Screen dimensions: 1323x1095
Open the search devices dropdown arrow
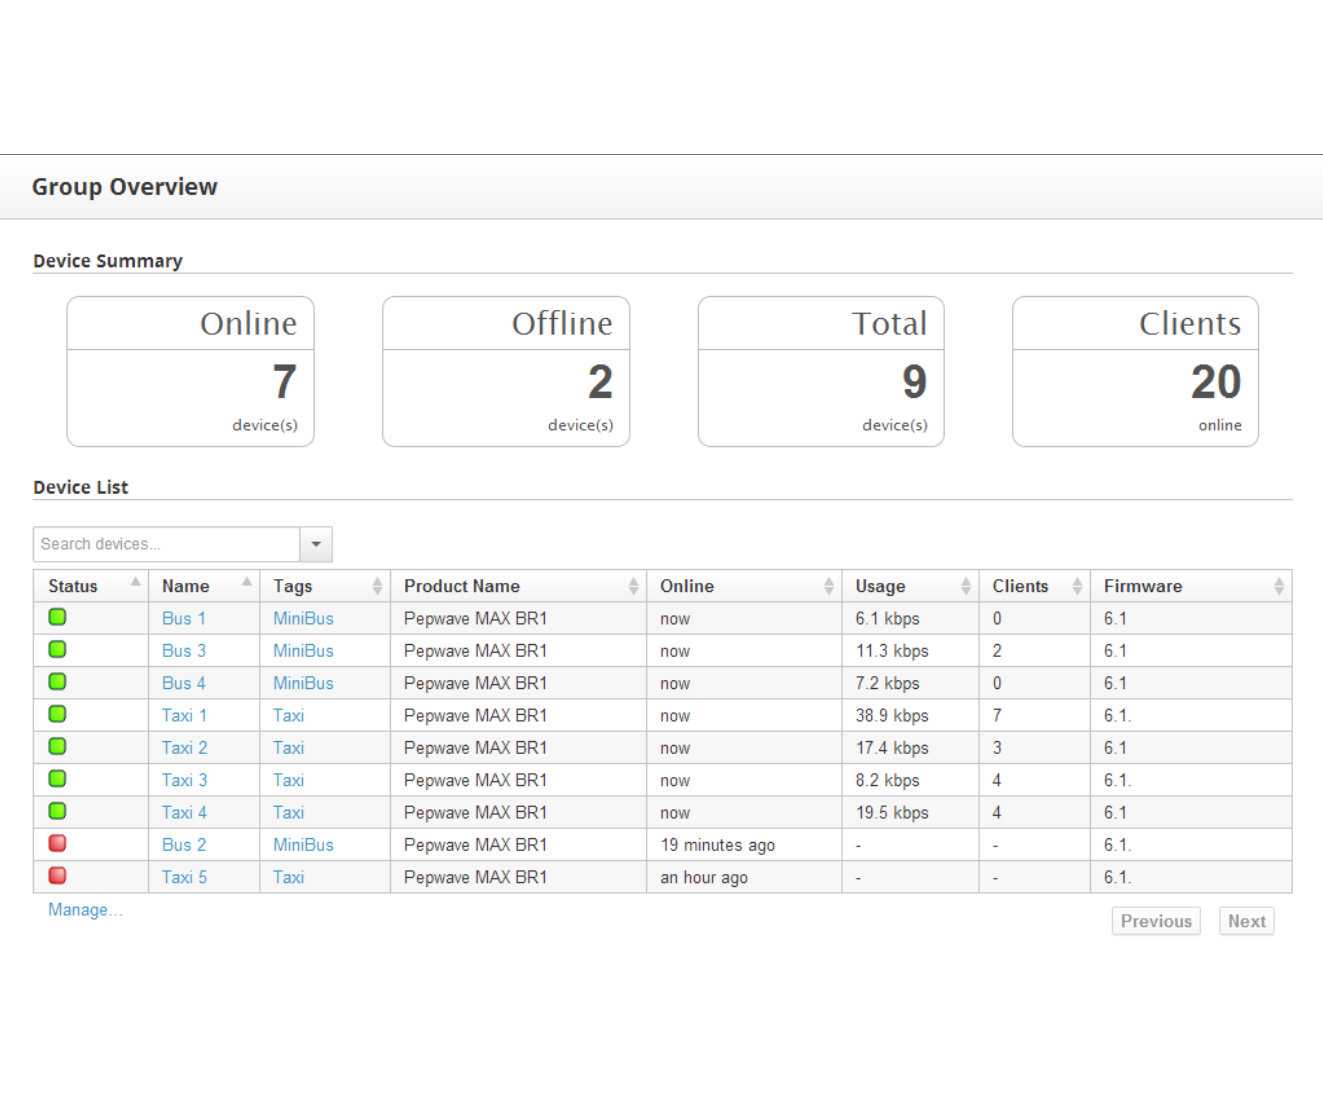click(316, 544)
